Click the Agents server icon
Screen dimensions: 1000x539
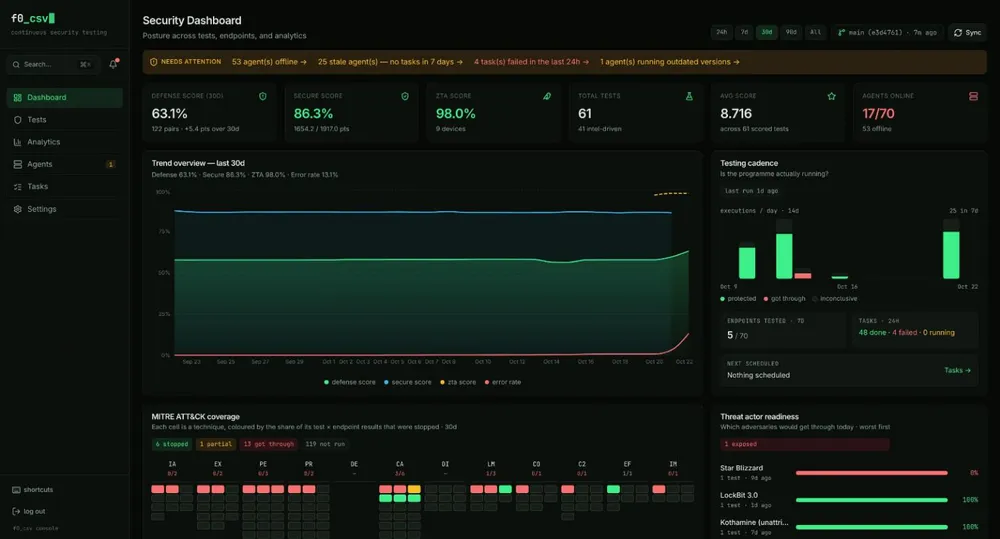[17, 165]
